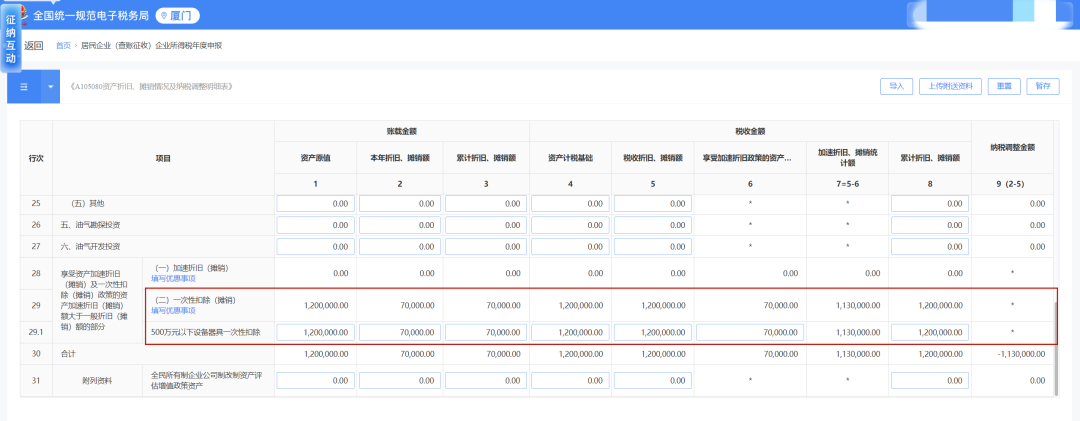The image size is (1080, 421).
Task: Click 上传附送资料 upload button
Action: (x=951, y=86)
